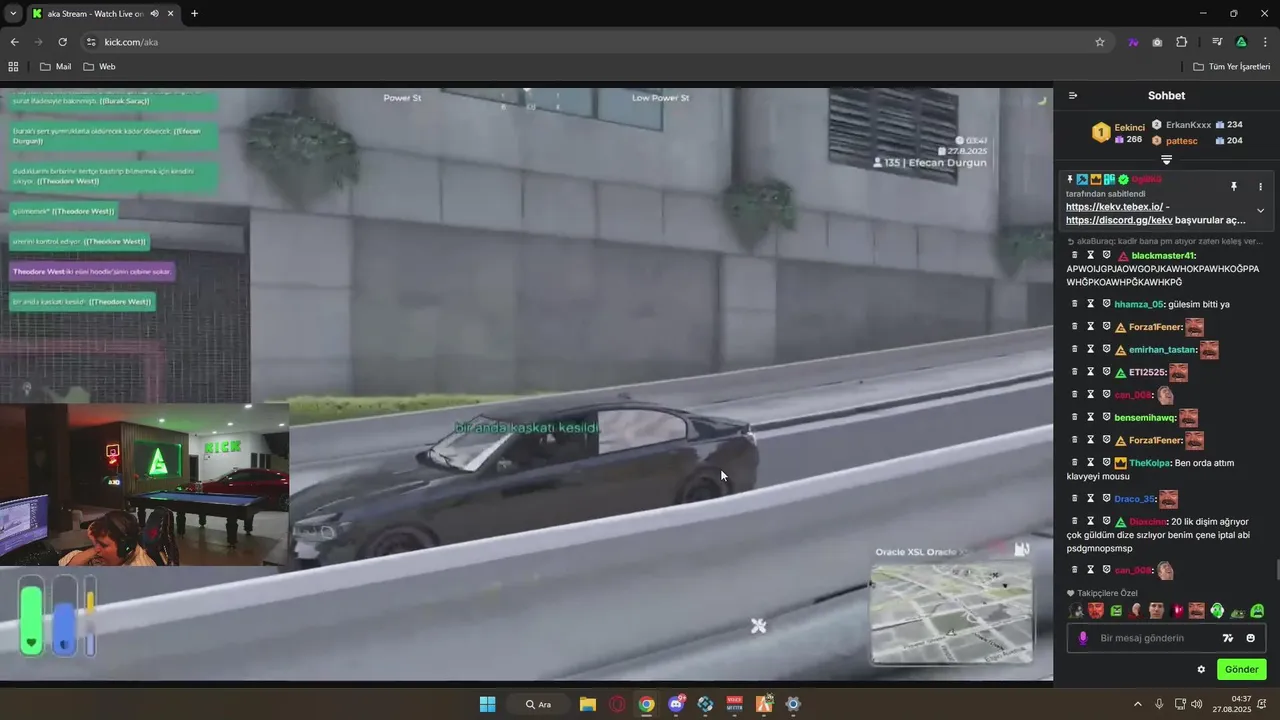Image resolution: width=1280 pixels, height=720 pixels.
Task: Open the apps grid in bookmarks bar
Action: click(13, 66)
